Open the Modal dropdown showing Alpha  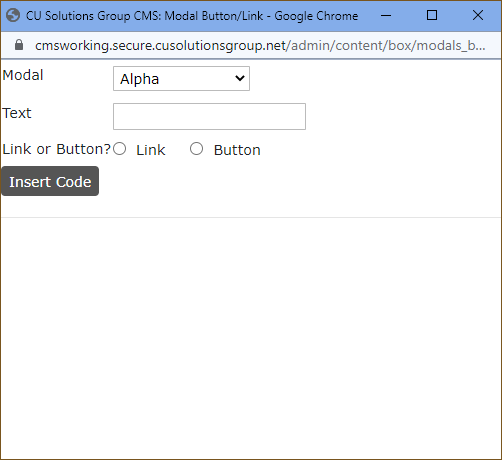pos(181,79)
